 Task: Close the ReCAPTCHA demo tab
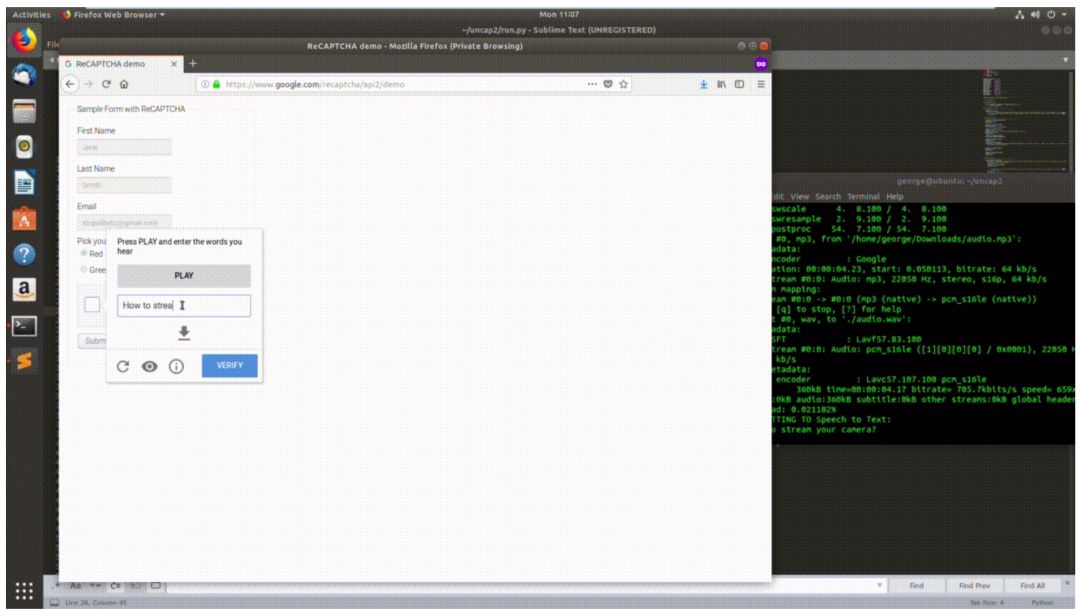pyautogui.click(x=174, y=63)
